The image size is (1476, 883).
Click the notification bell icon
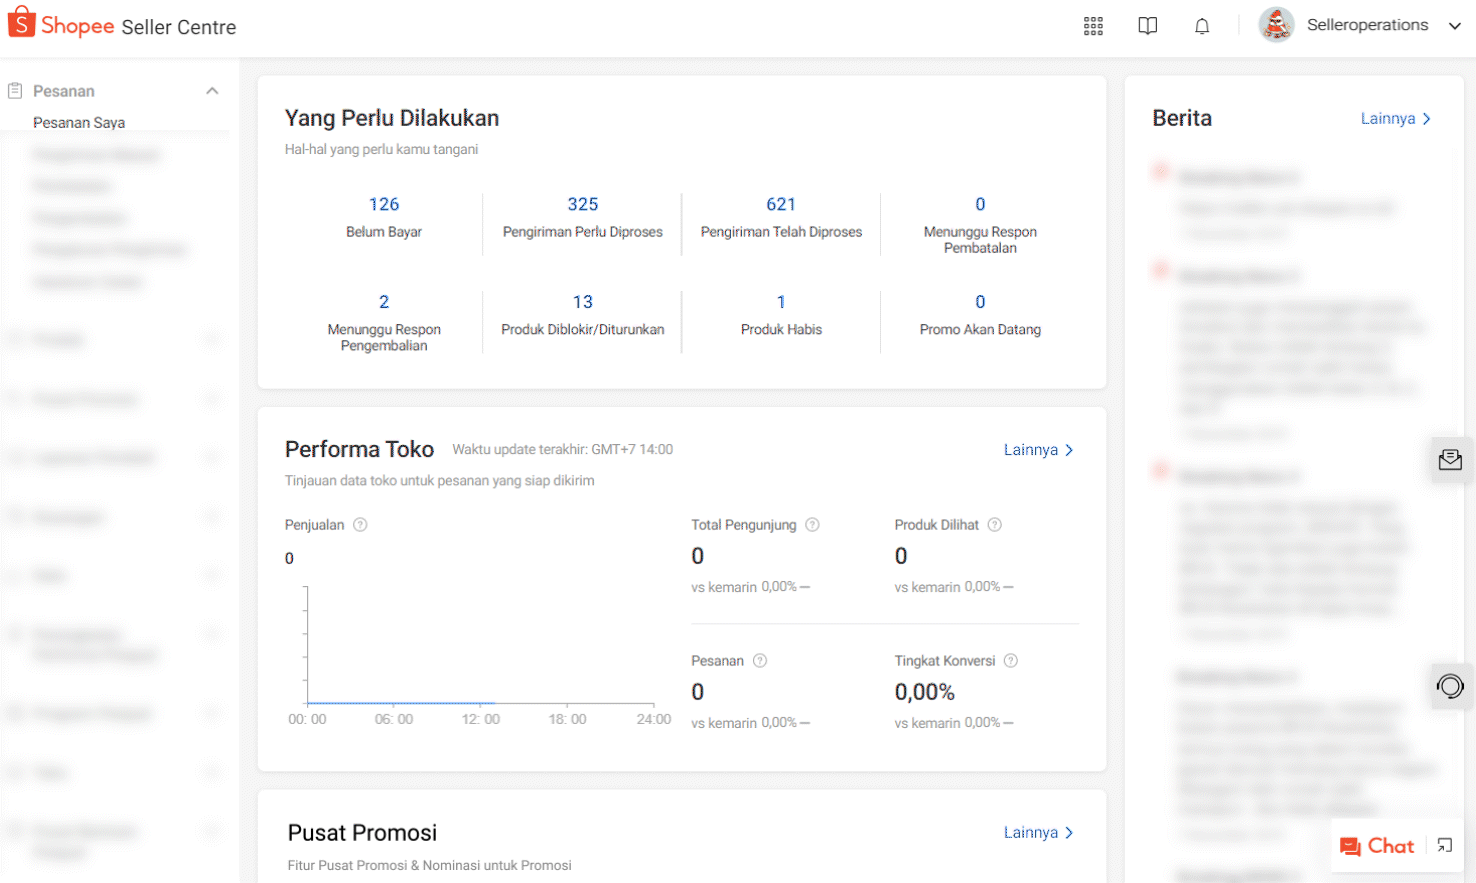tap(1202, 26)
